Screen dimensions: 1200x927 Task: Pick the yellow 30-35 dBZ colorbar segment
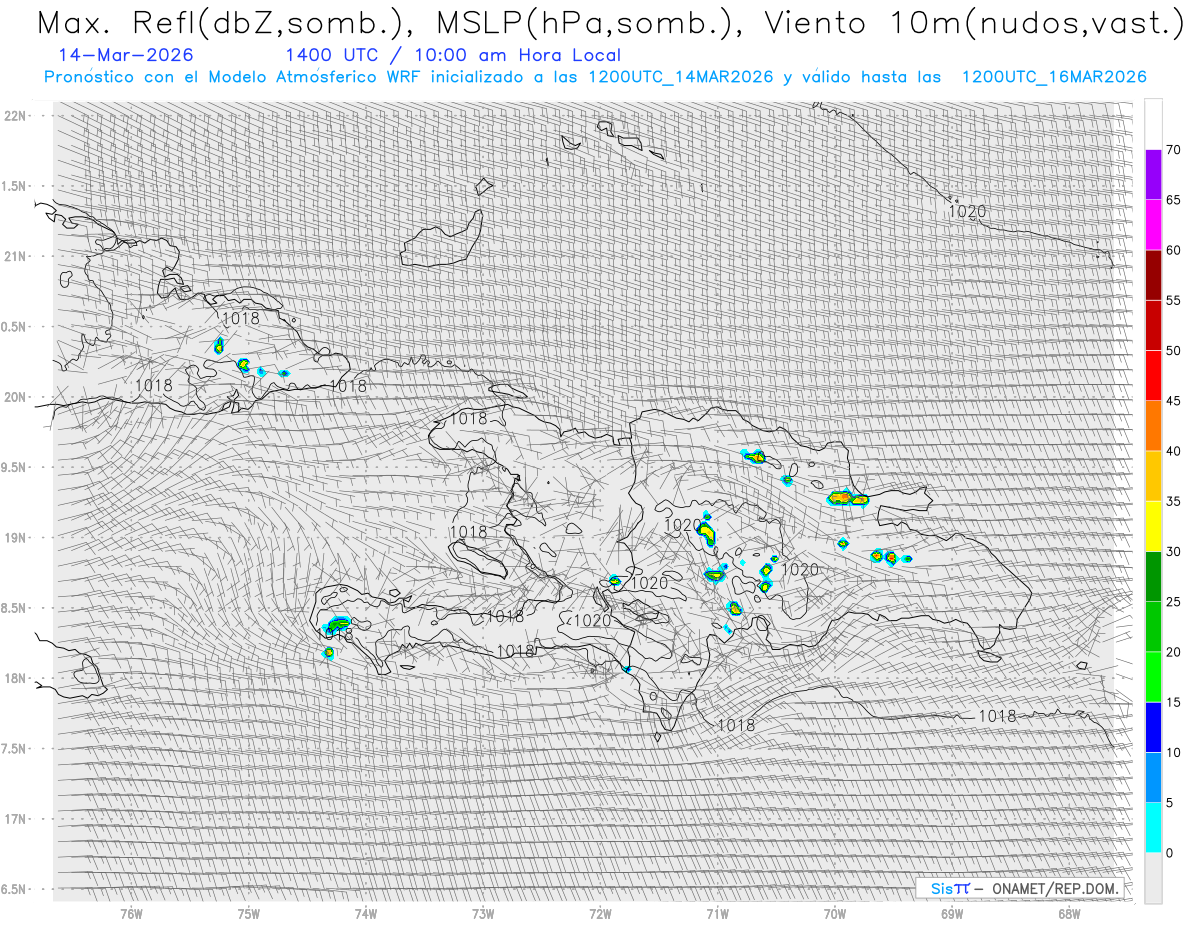click(1153, 526)
